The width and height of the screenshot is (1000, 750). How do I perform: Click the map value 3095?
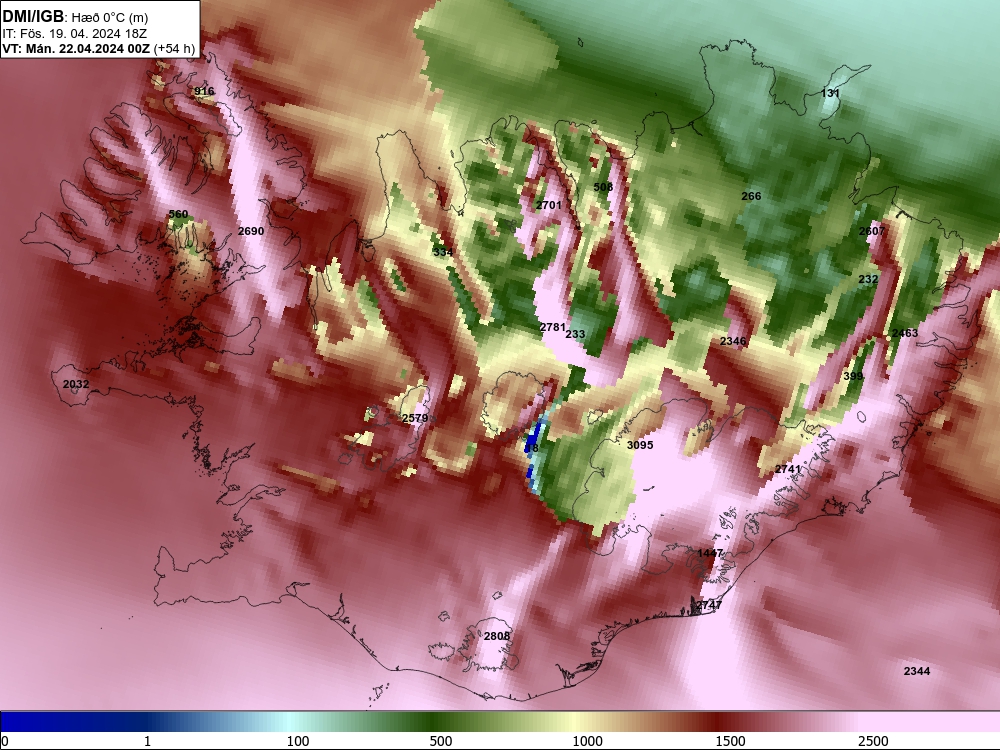point(640,445)
